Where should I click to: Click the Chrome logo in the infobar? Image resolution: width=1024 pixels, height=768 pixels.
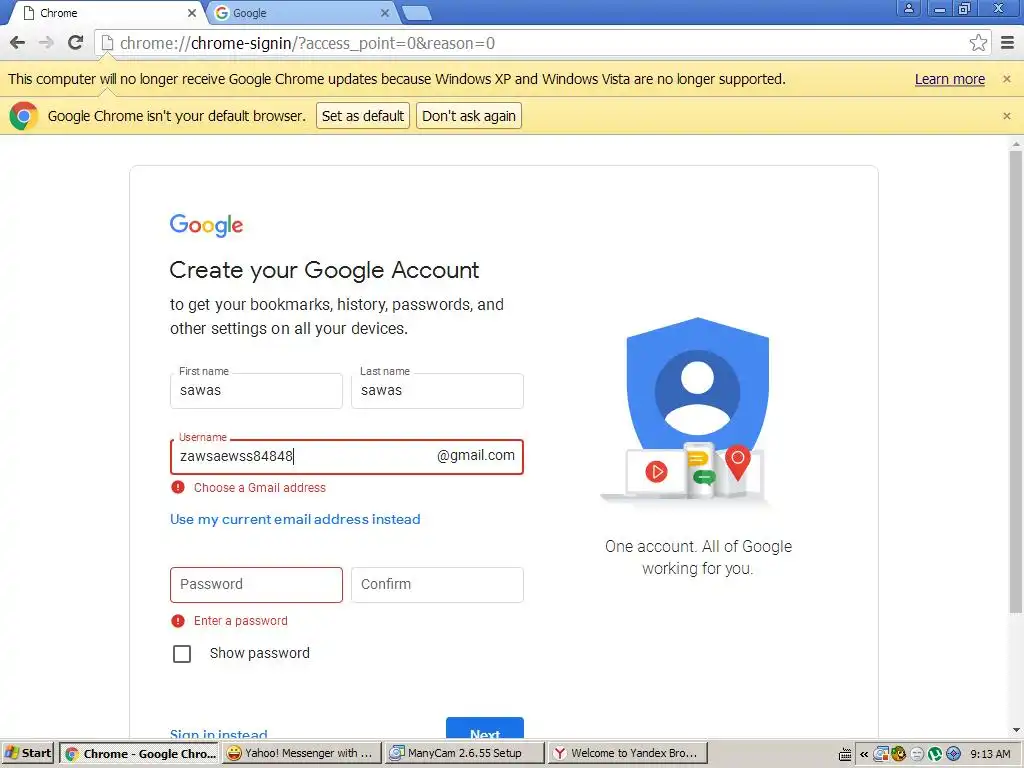(x=24, y=116)
